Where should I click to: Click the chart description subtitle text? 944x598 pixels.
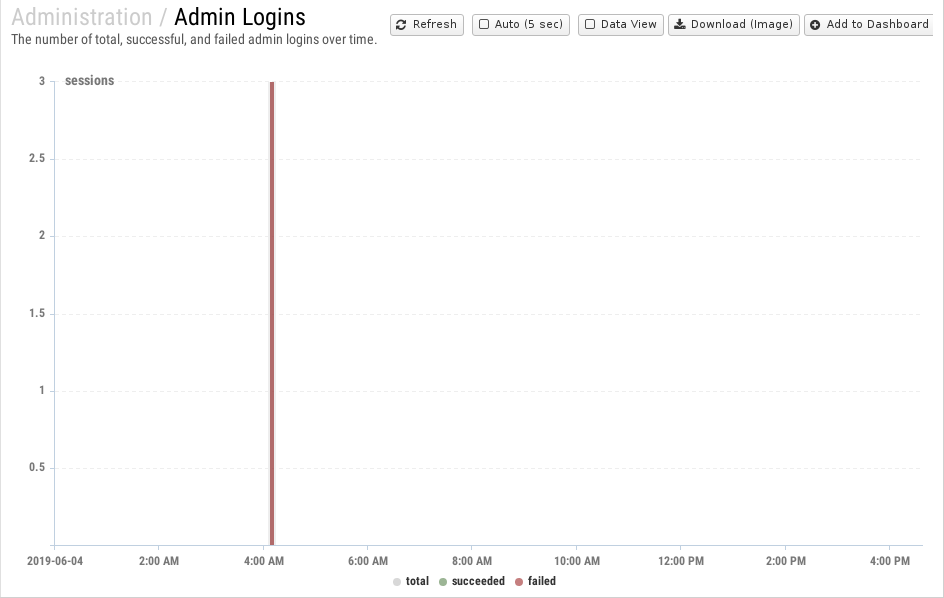[194, 40]
